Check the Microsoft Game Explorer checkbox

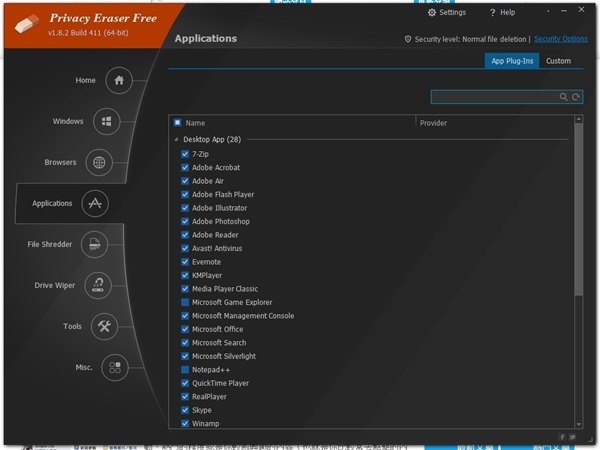pyautogui.click(x=185, y=302)
